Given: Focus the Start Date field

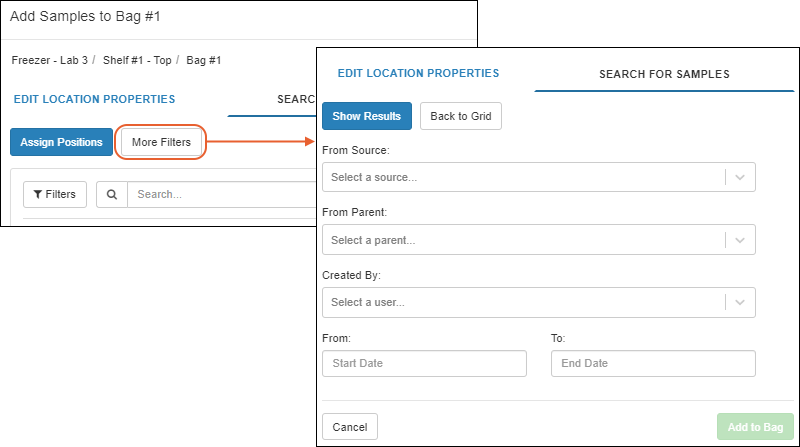Looking at the screenshot, I should pos(424,363).
